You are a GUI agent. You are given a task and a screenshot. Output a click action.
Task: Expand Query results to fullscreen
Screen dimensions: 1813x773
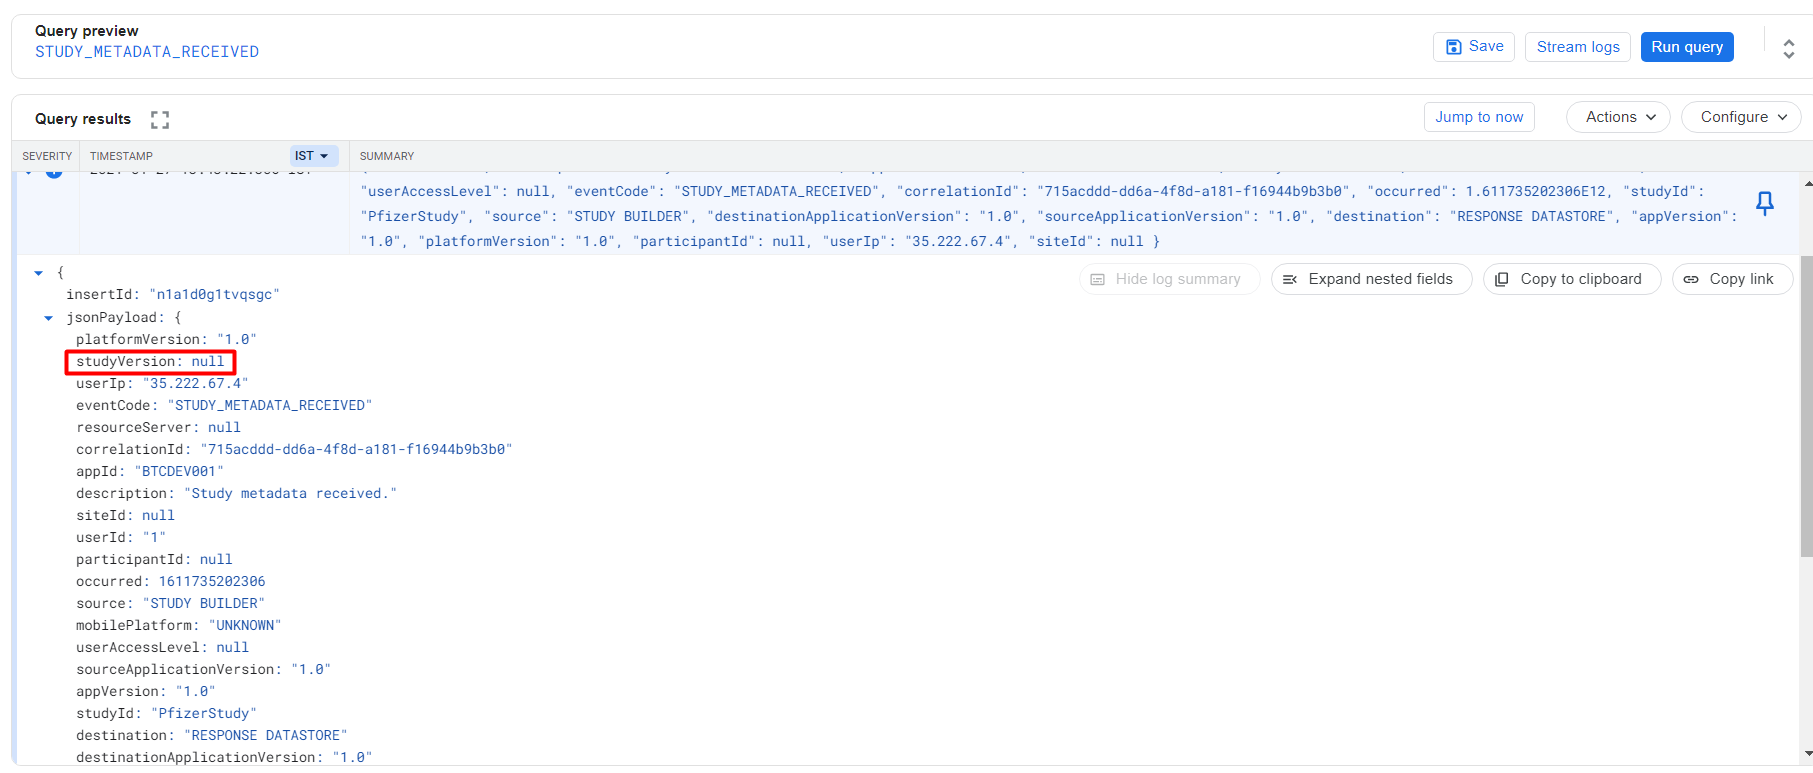pos(160,120)
